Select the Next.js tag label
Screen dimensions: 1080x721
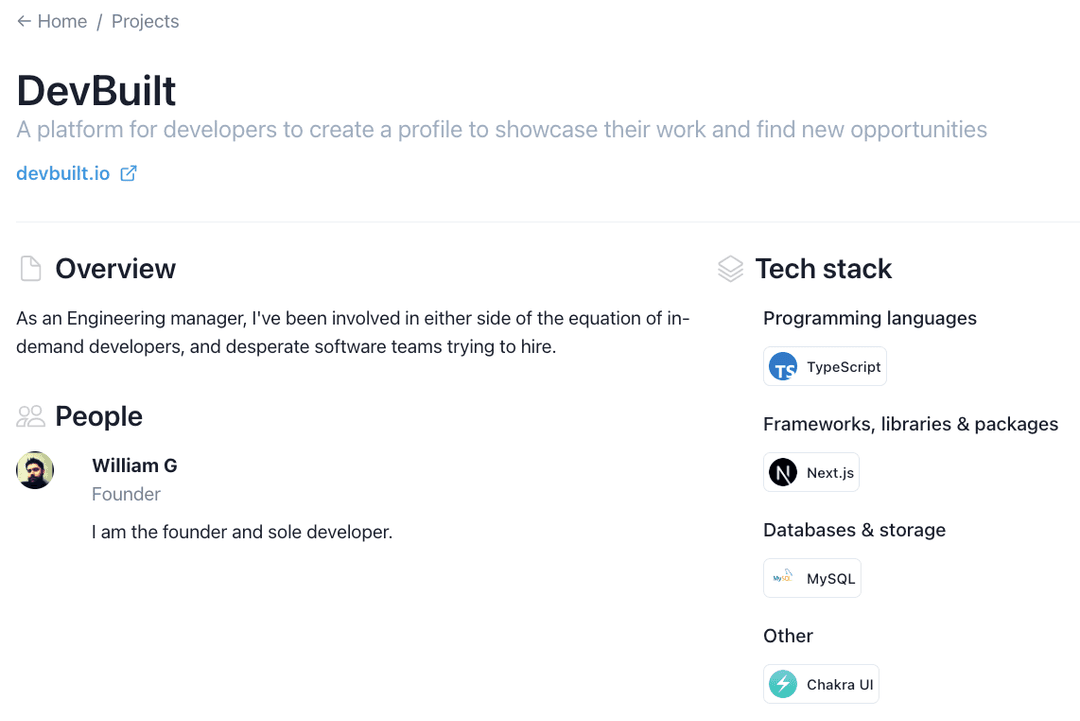tap(830, 473)
